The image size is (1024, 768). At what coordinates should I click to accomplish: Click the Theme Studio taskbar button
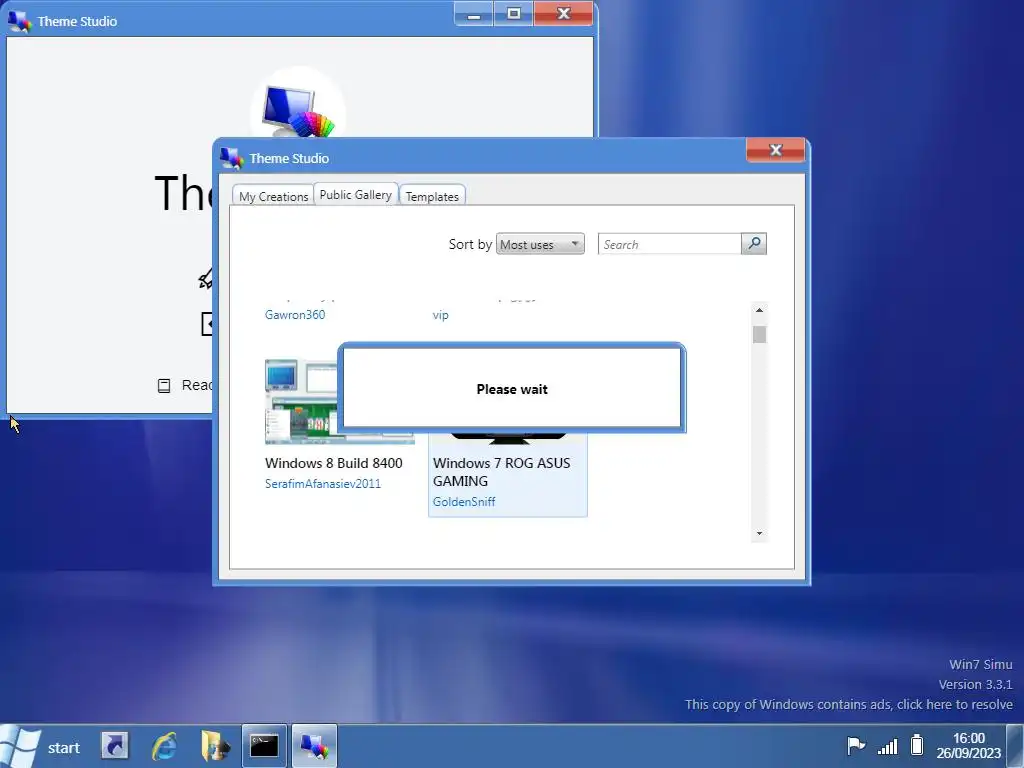point(314,746)
